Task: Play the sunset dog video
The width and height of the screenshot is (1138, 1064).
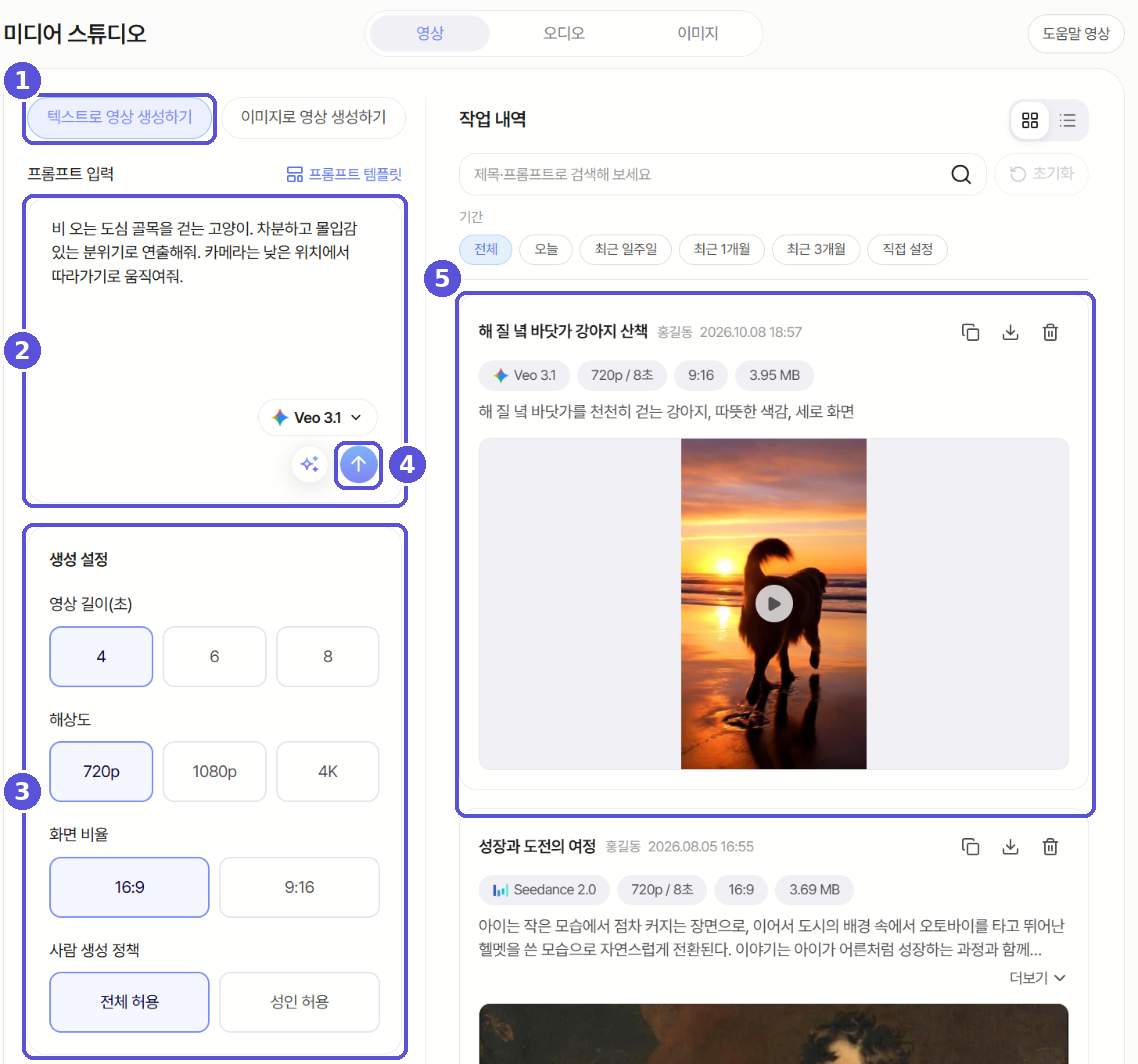Action: [774, 604]
